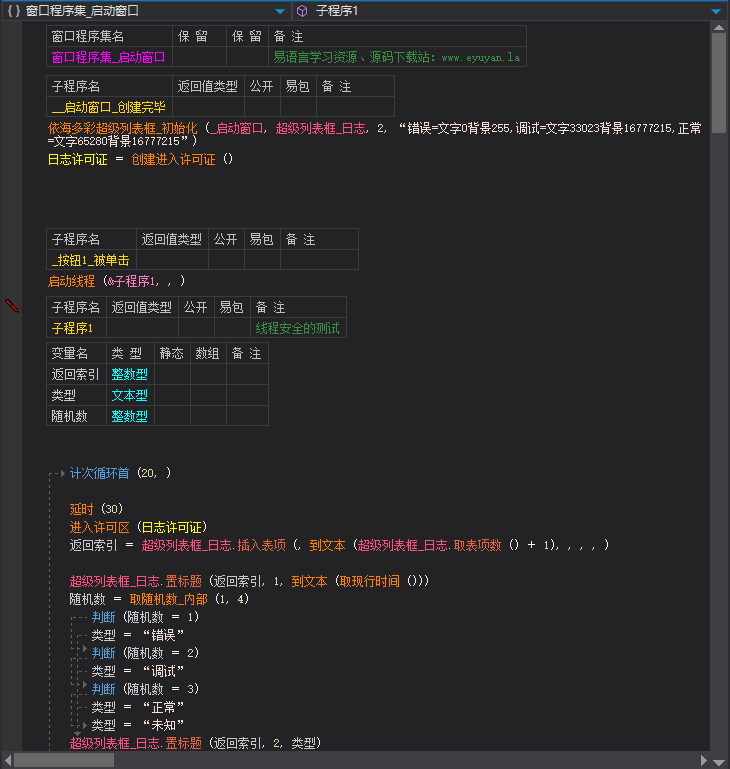Click 公开 cell of _按钮1_被单击 row

(x=224, y=260)
